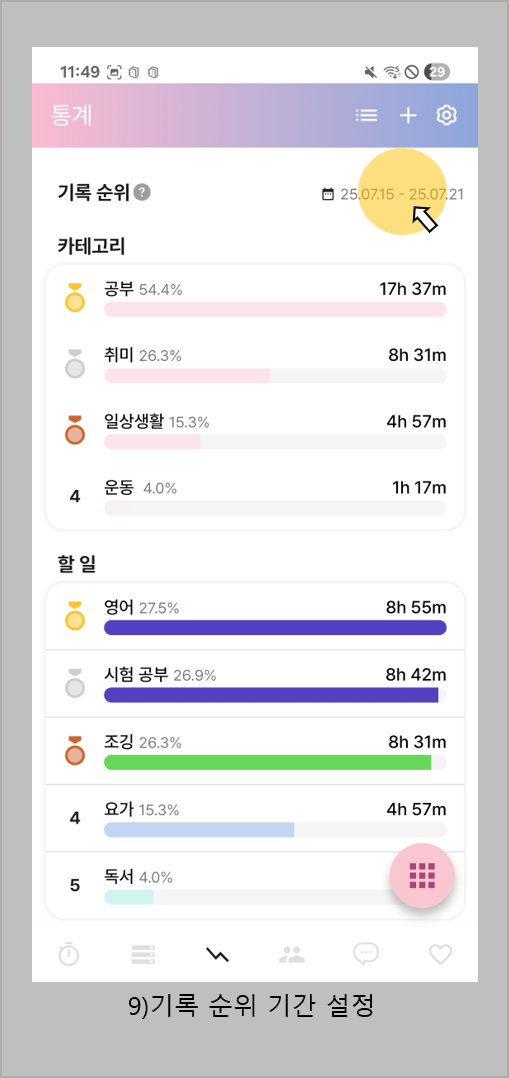The width and height of the screenshot is (509, 1078).
Task: Select the 일상생활 category entry
Action: (x=254, y=430)
